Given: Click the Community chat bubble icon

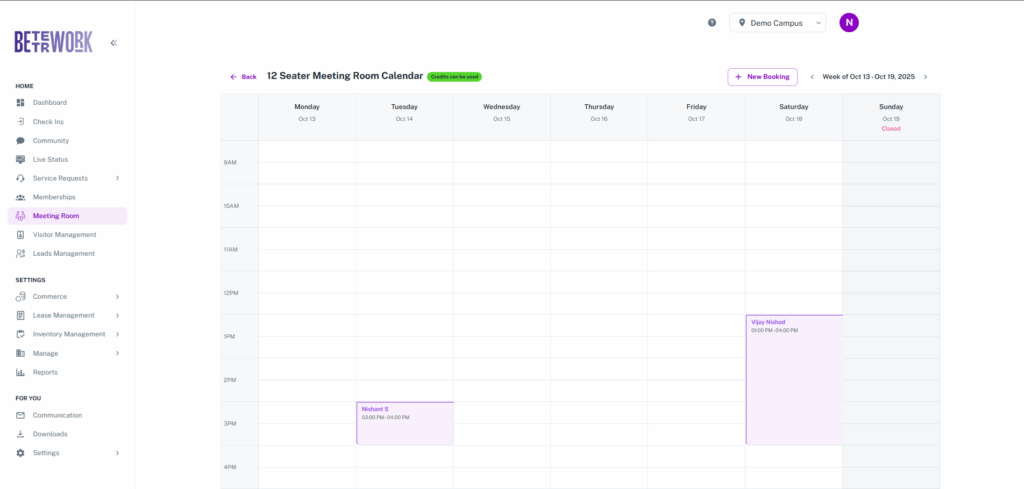Looking at the screenshot, I should pos(21,141).
